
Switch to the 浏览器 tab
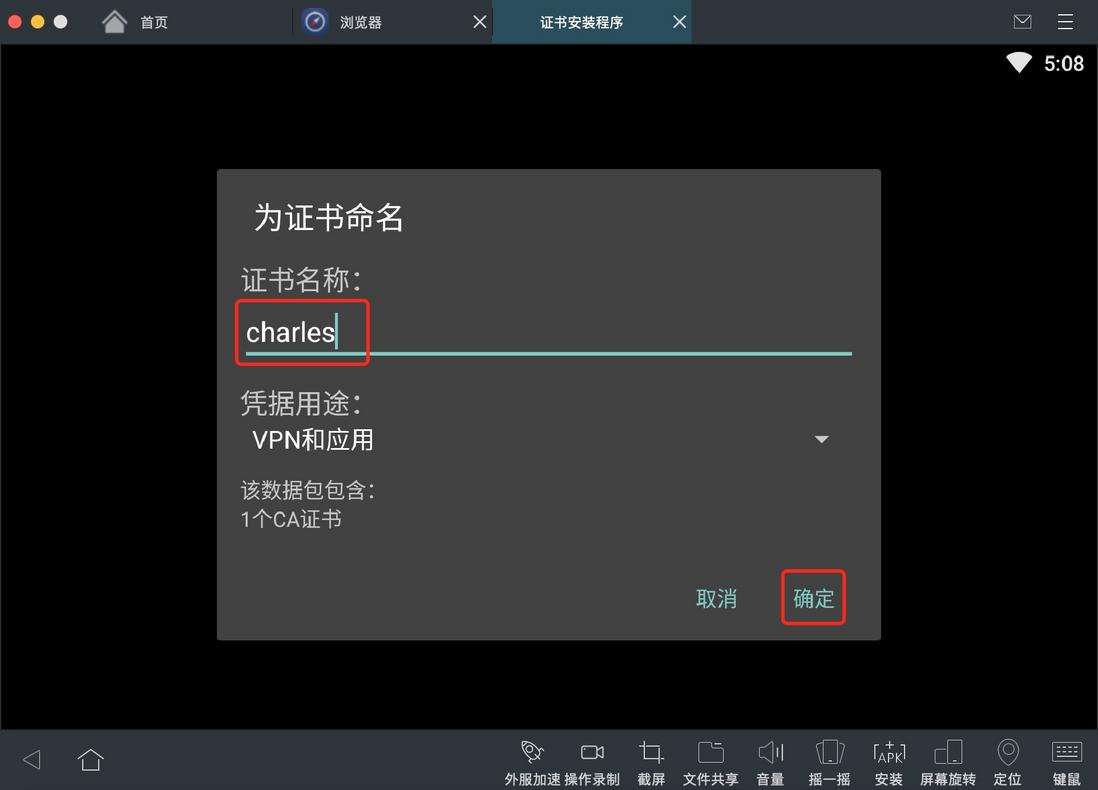392,22
